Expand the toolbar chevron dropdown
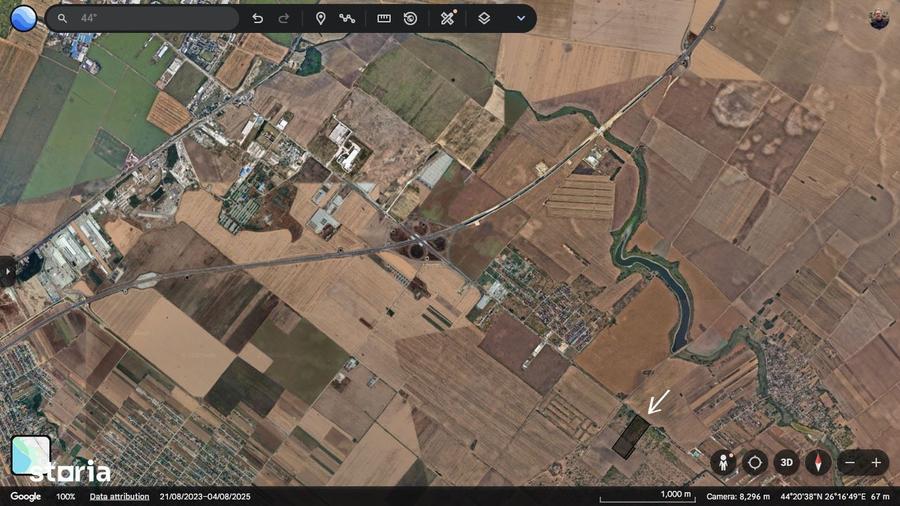 pyautogui.click(x=520, y=18)
